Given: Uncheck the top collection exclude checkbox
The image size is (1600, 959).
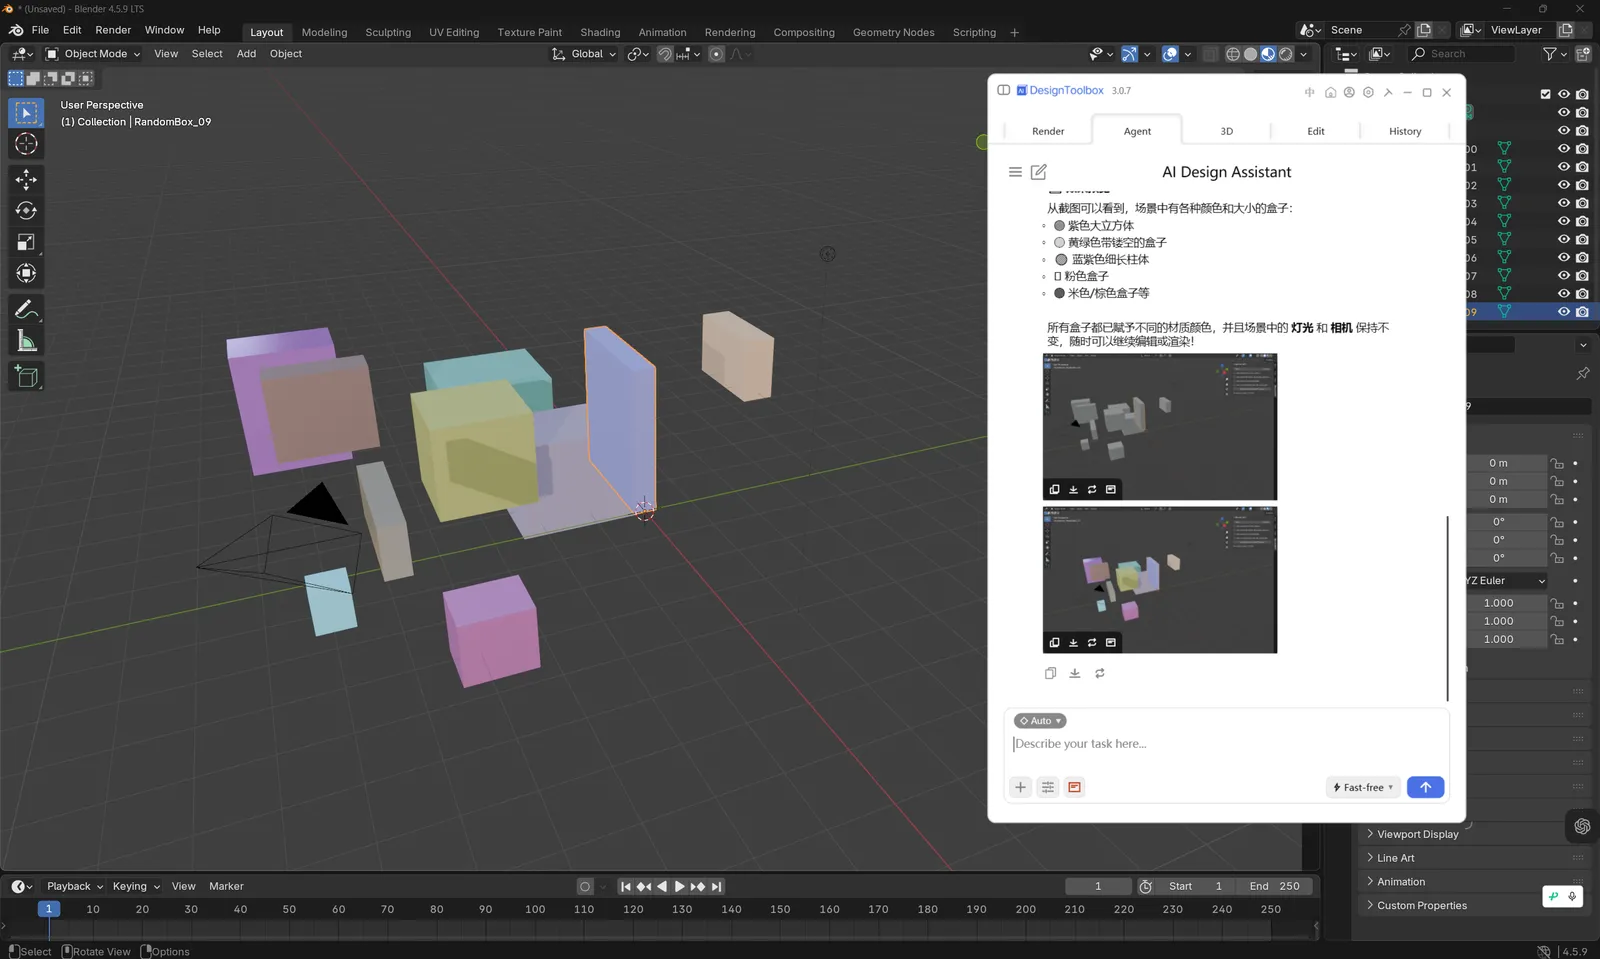Looking at the screenshot, I should (x=1545, y=94).
